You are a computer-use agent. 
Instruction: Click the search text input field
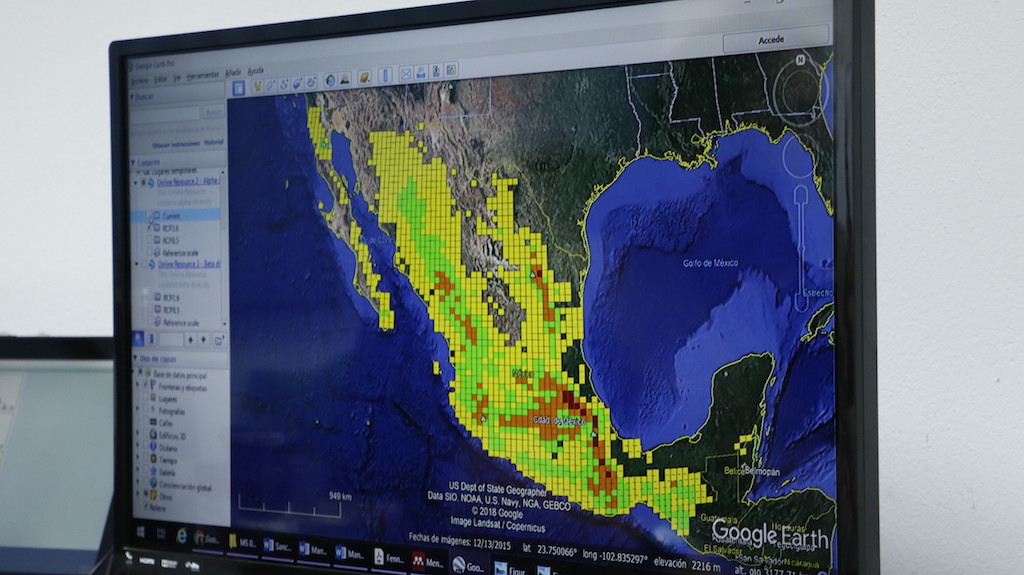point(165,113)
